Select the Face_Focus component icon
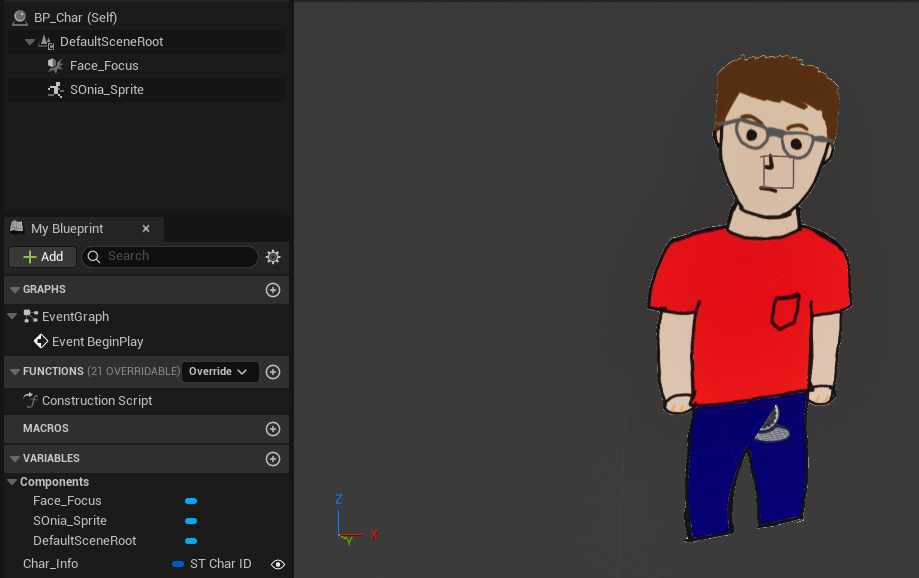 (55, 65)
